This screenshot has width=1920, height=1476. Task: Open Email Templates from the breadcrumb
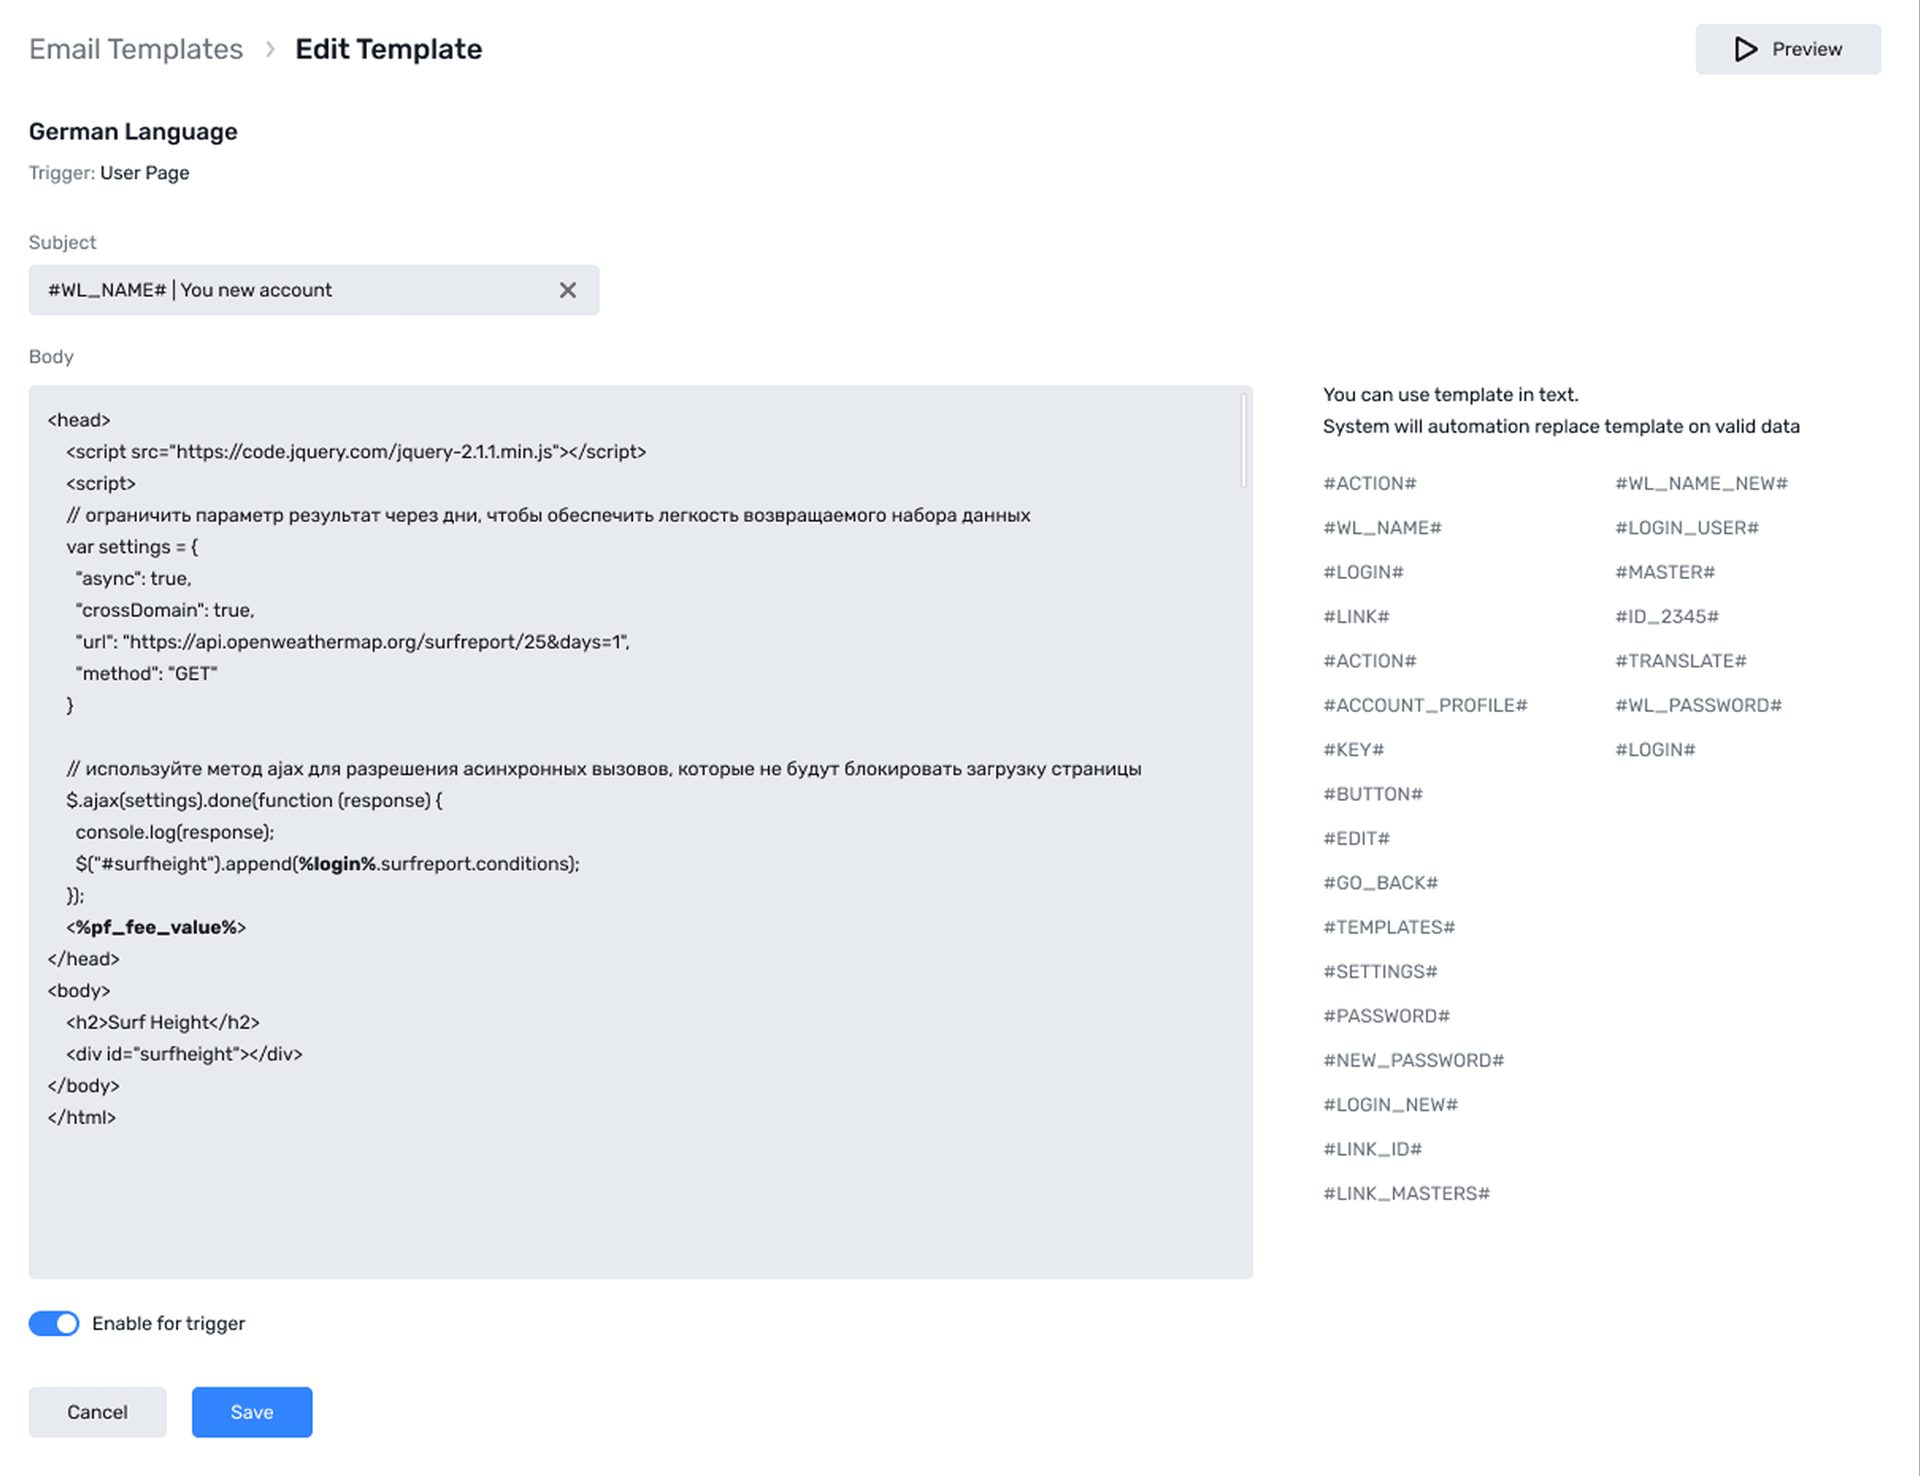[136, 48]
